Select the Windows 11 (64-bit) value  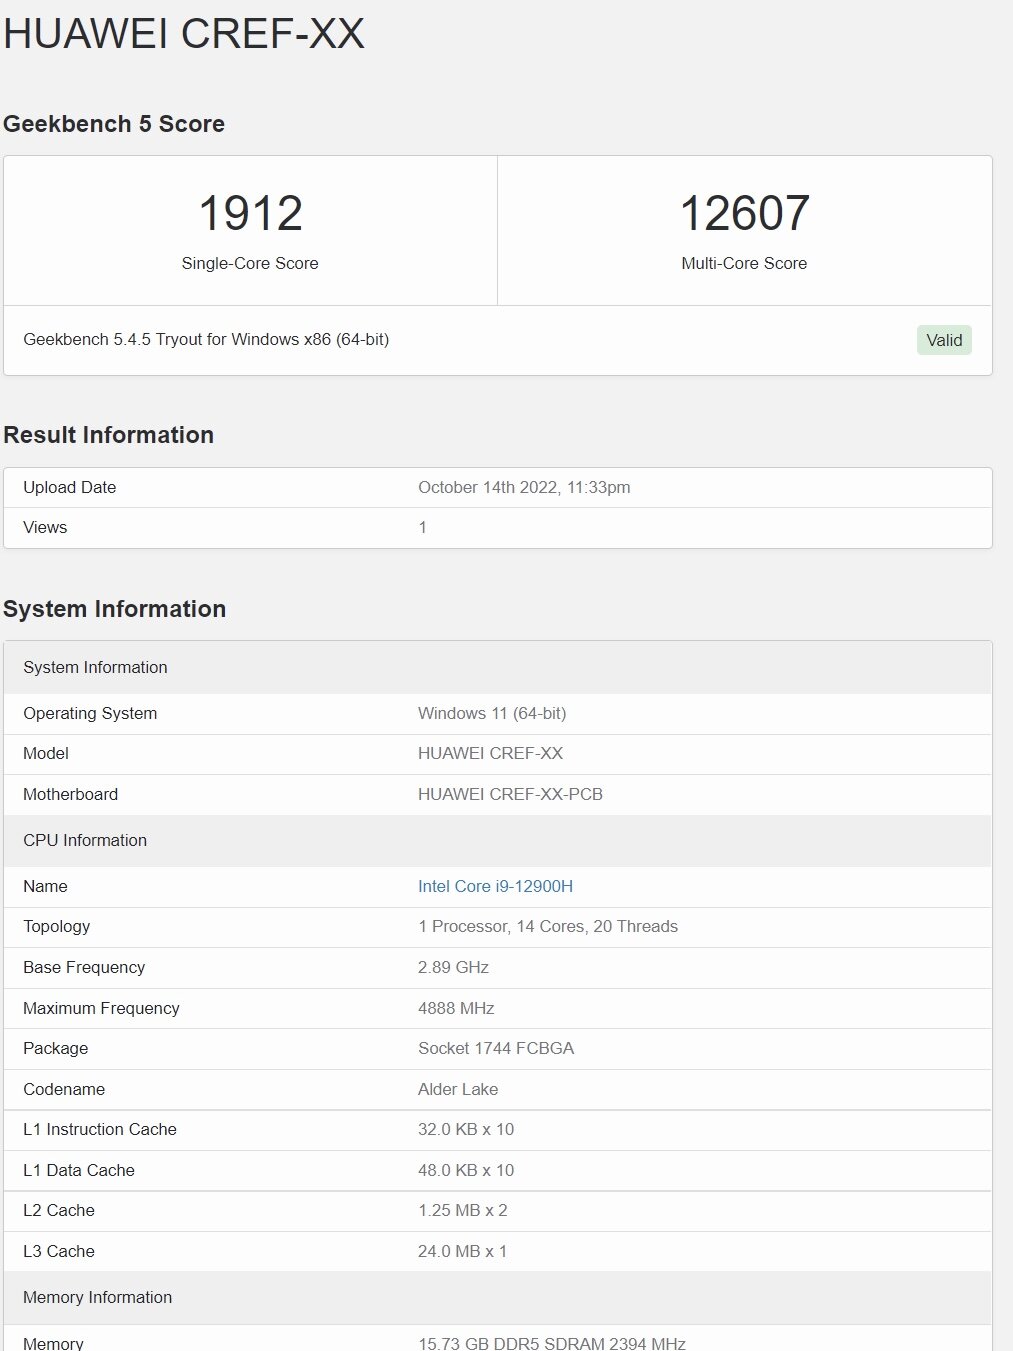(x=492, y=713)
